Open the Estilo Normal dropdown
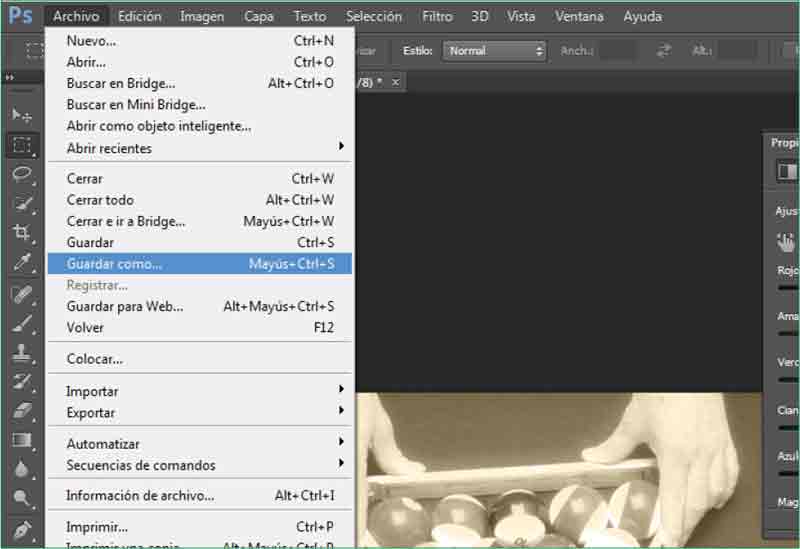This screenshot has height=549, width=800. (495, 51)
